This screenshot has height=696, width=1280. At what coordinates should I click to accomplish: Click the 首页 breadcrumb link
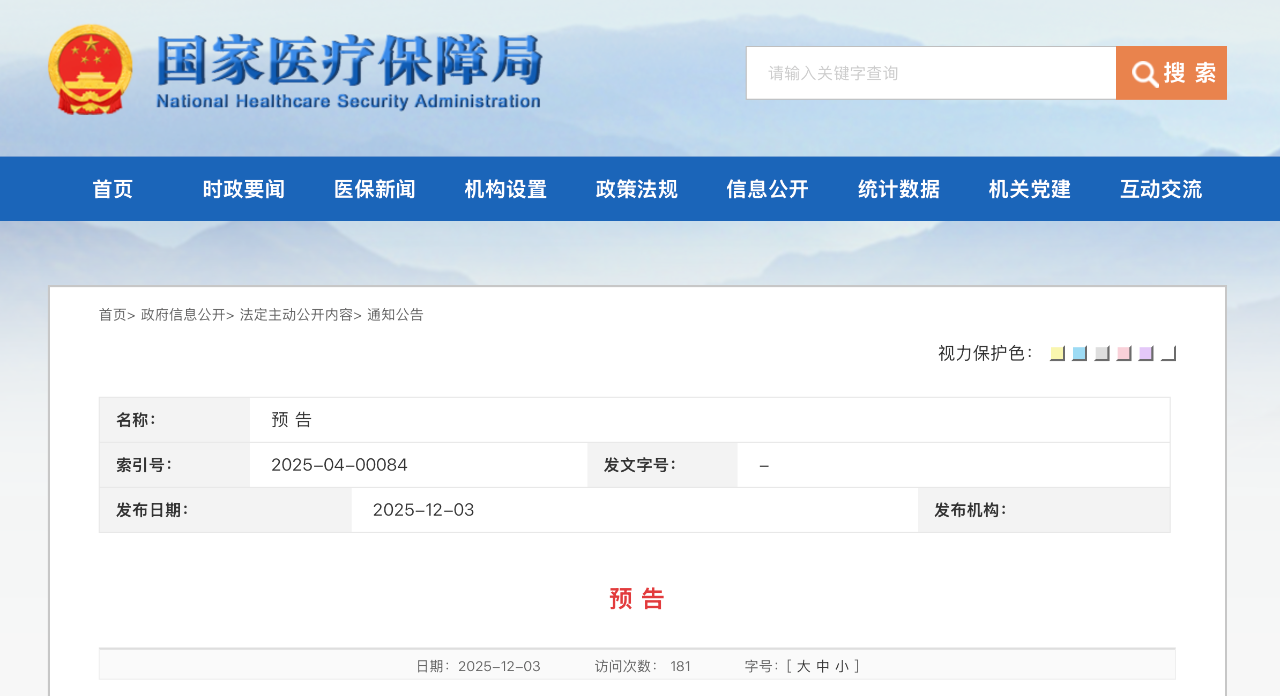pos(112,315)
